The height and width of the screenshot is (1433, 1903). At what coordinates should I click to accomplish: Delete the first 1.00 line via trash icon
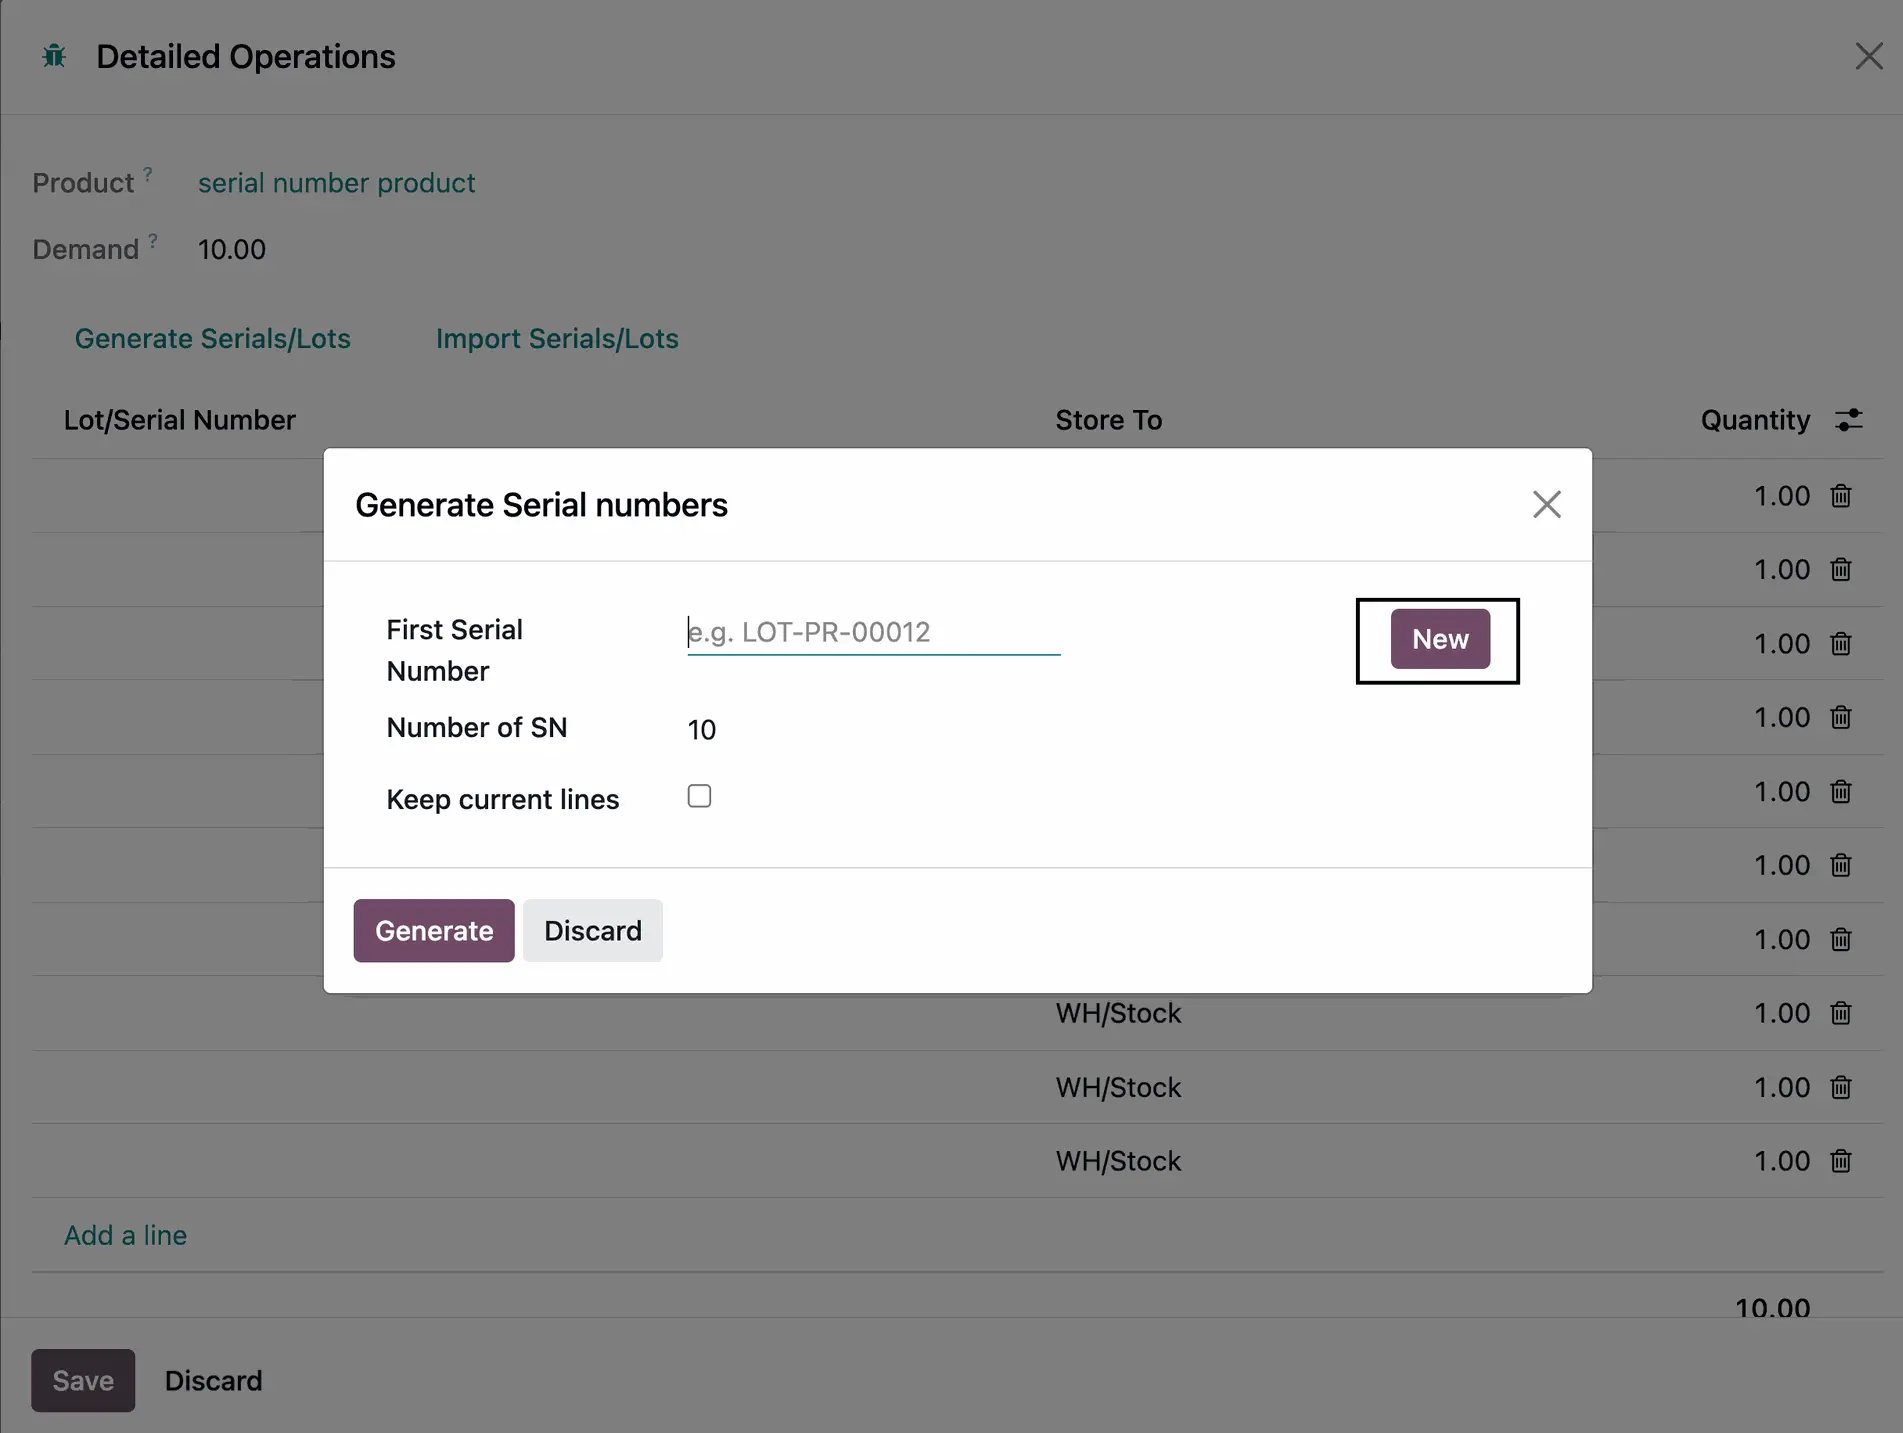[x=1841, y=496]
